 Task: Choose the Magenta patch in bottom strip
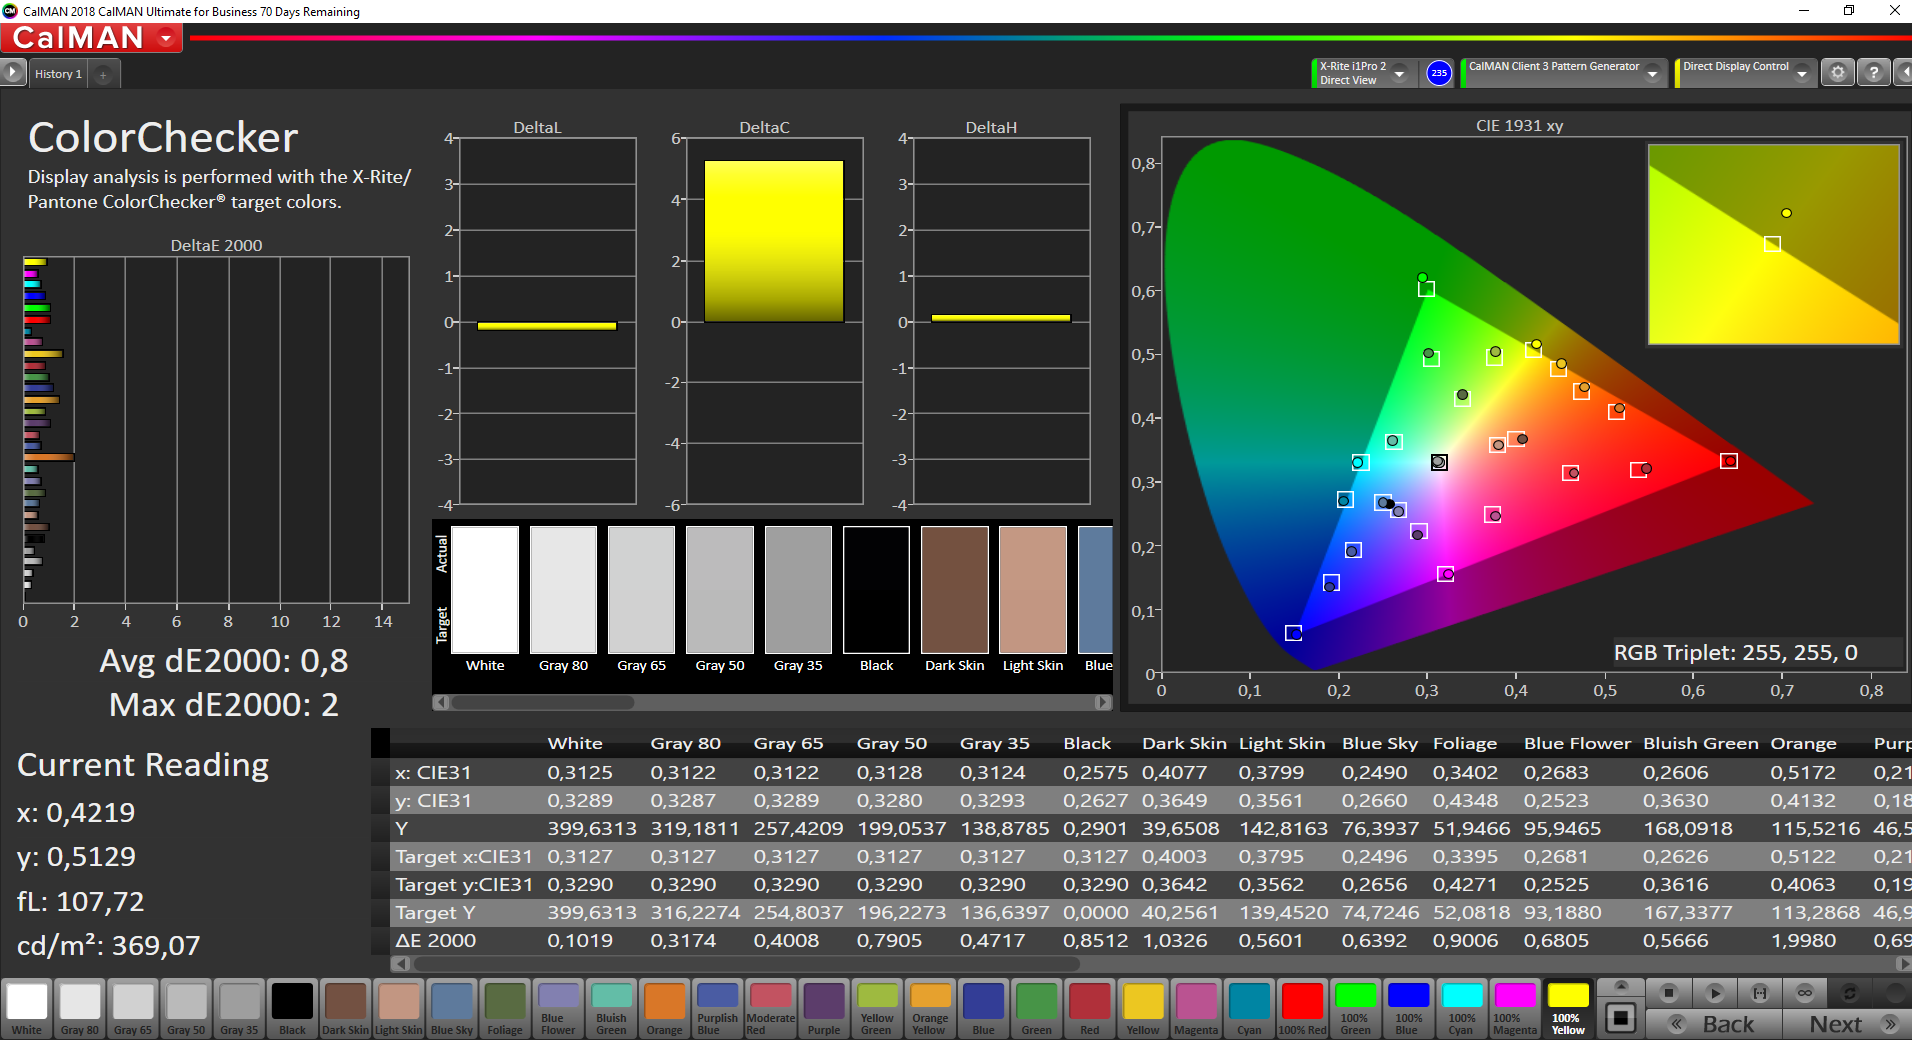point(1196,1008)
